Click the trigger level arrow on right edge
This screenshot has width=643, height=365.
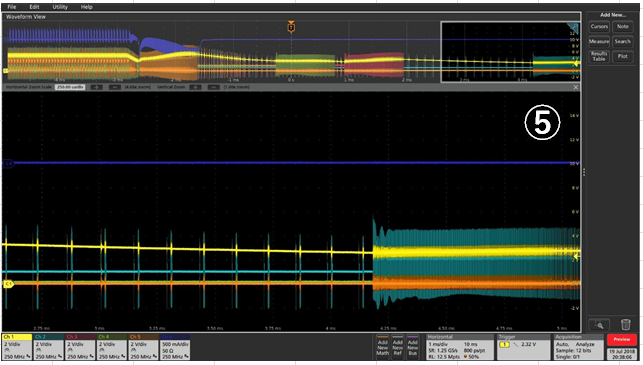576,256
